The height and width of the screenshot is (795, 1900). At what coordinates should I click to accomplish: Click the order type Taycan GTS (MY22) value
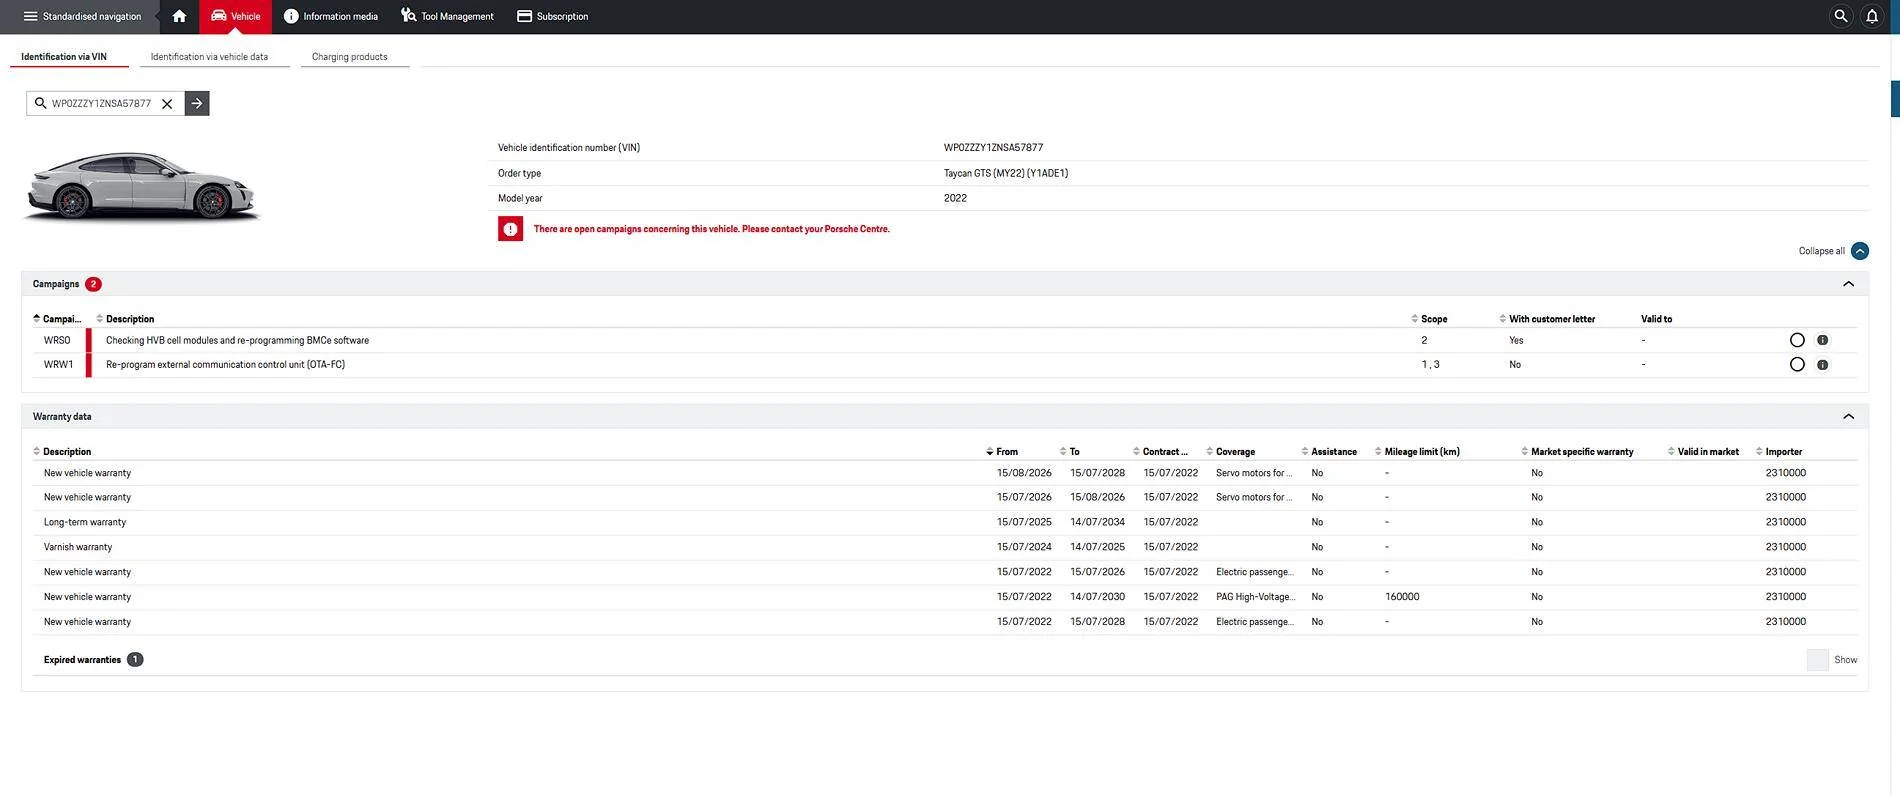pos(1005,173)
